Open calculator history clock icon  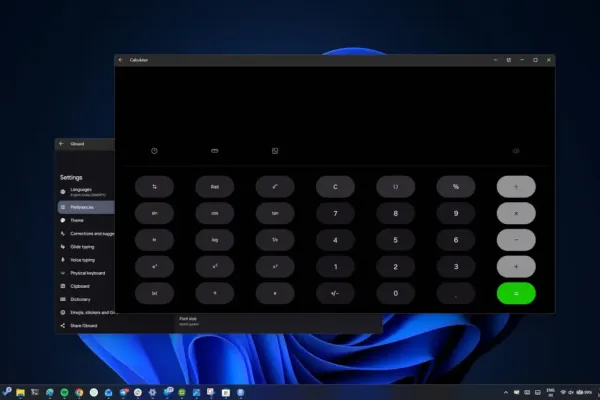coord(154,151)
